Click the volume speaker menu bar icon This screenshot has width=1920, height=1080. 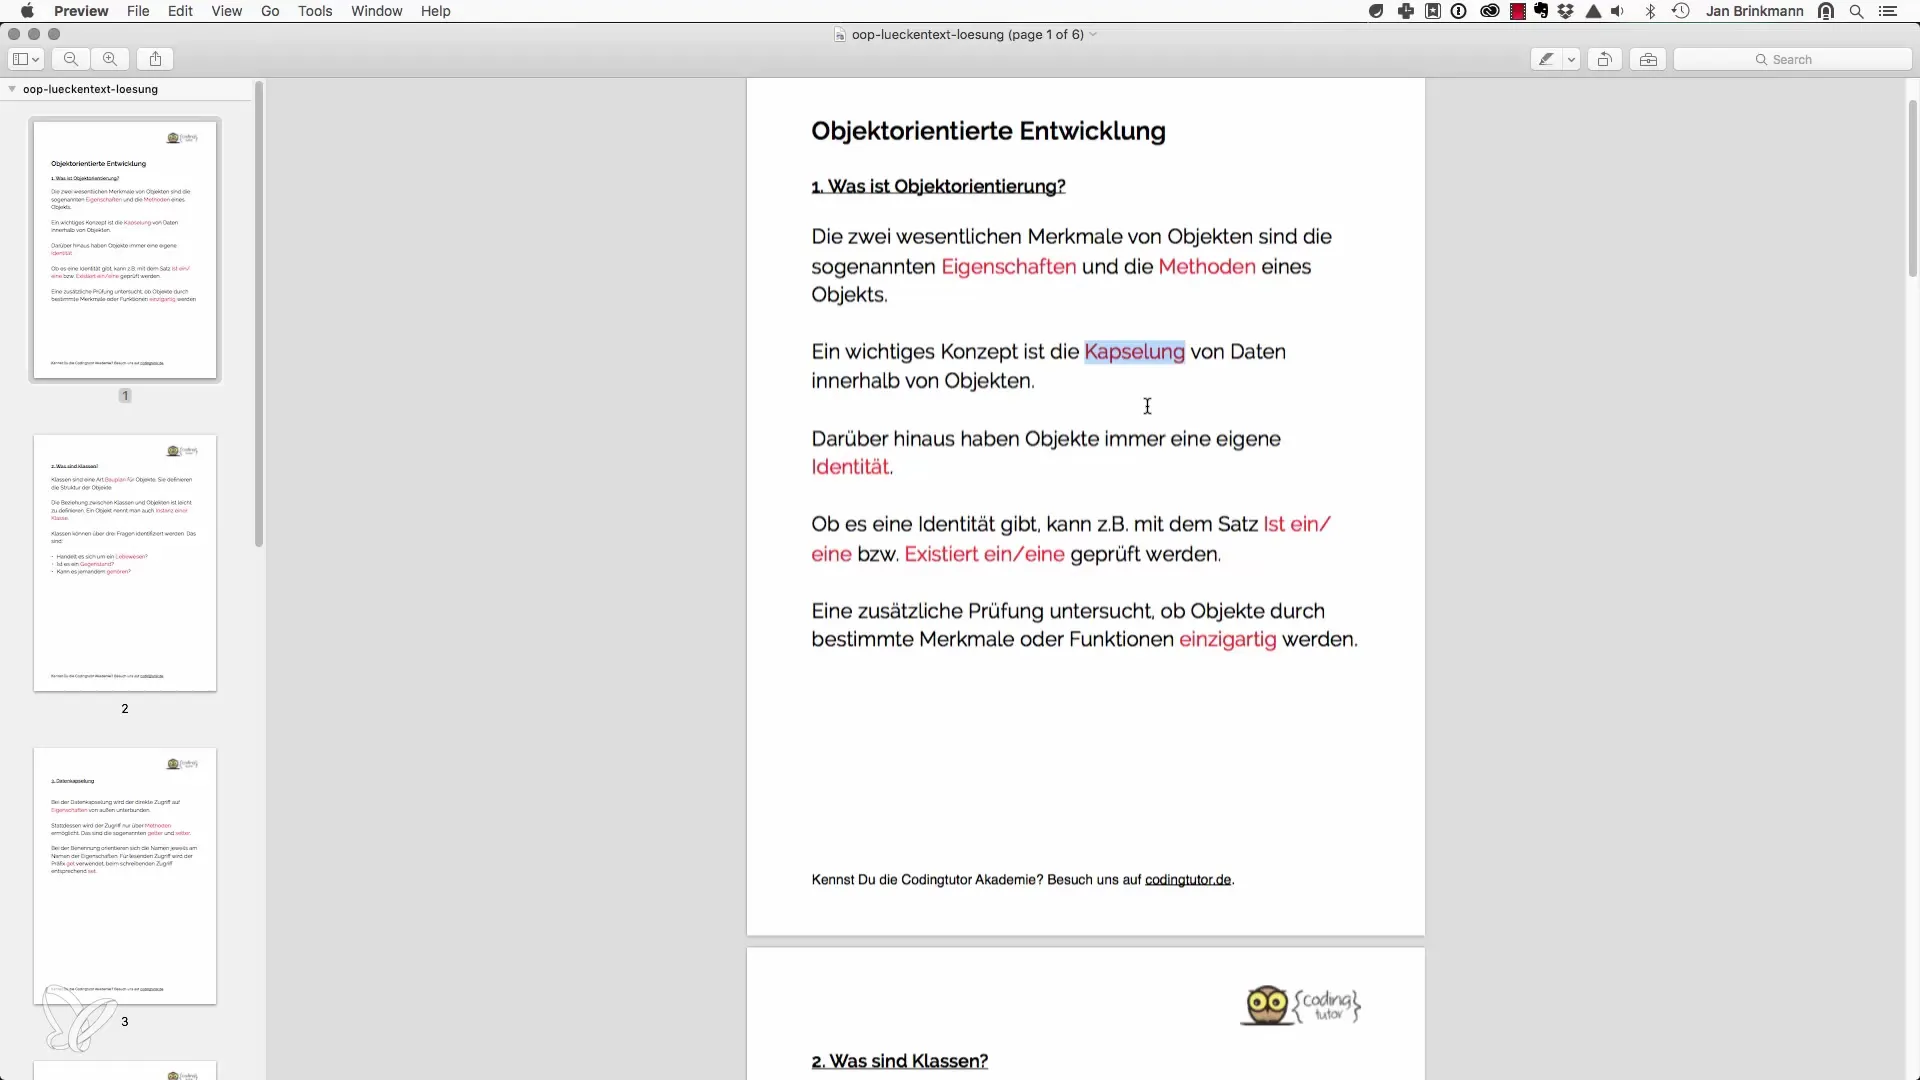1618,11
